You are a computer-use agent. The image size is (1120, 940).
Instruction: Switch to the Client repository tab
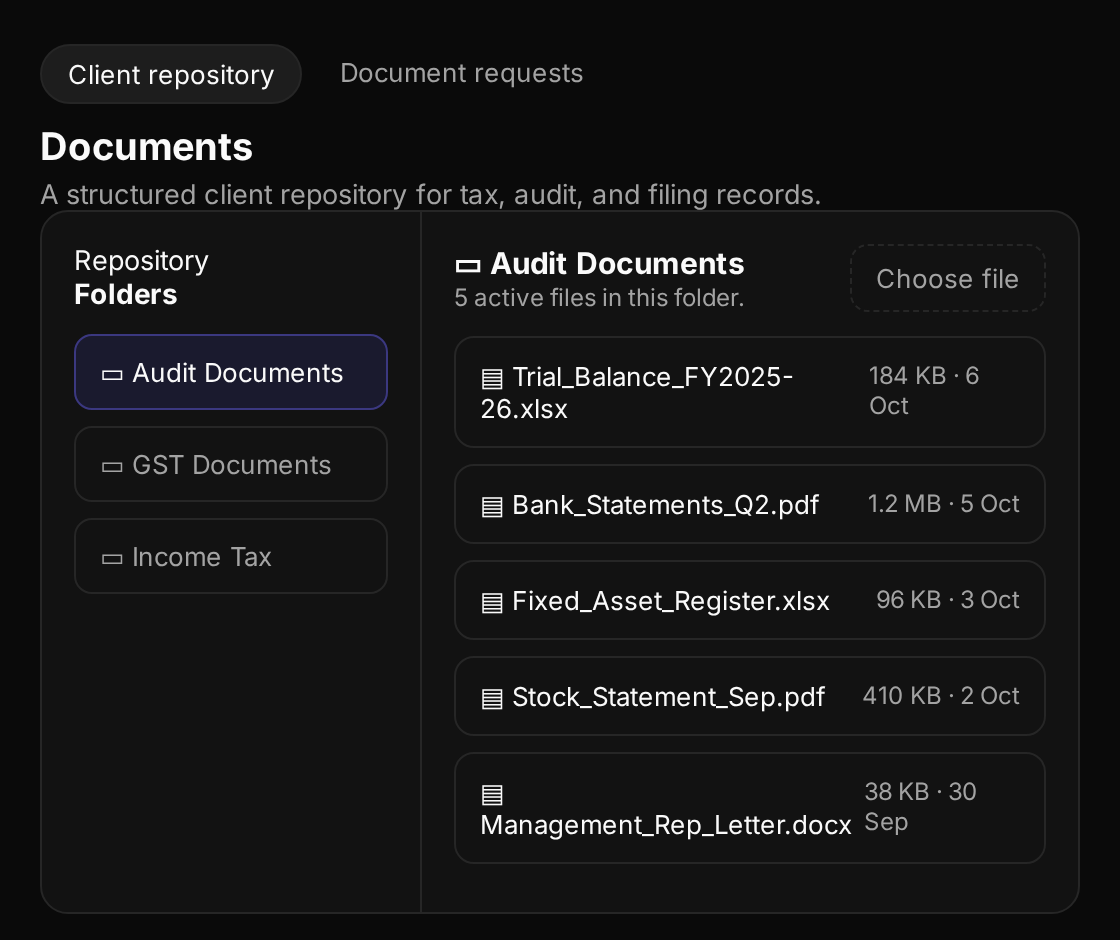coord(171,74)
